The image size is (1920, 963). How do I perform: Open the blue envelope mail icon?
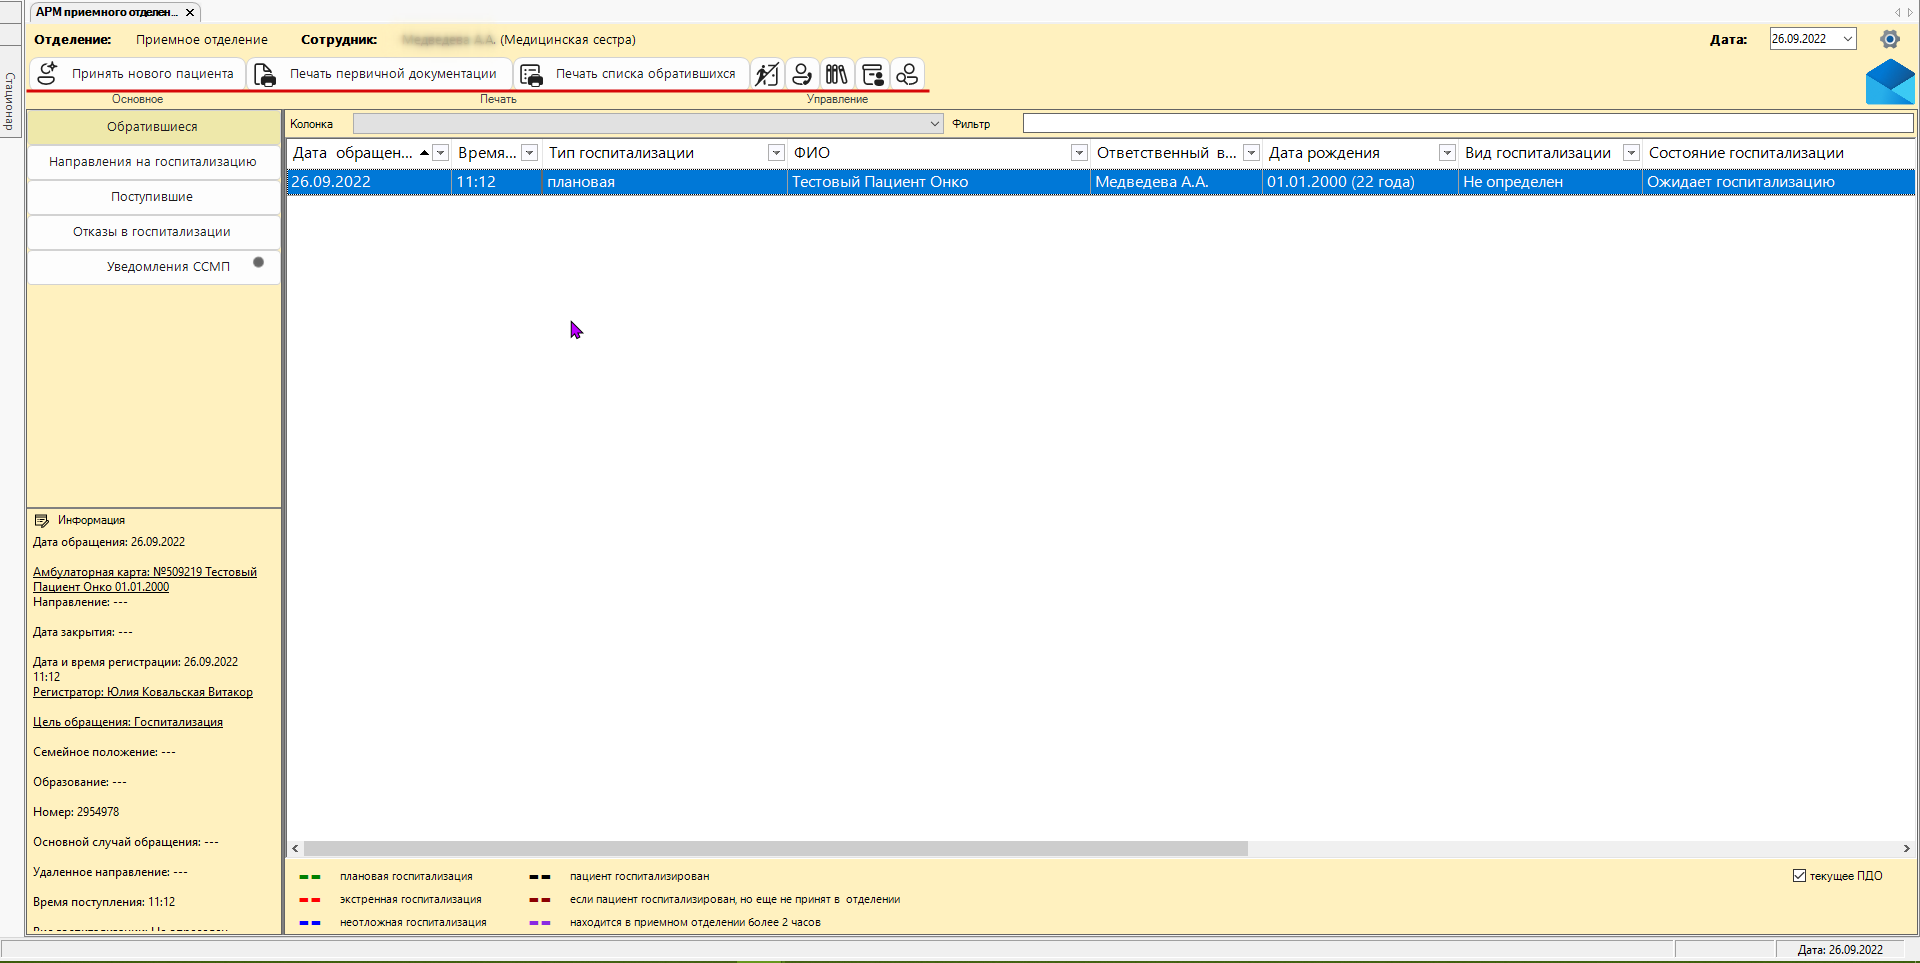click(1890, 82)
